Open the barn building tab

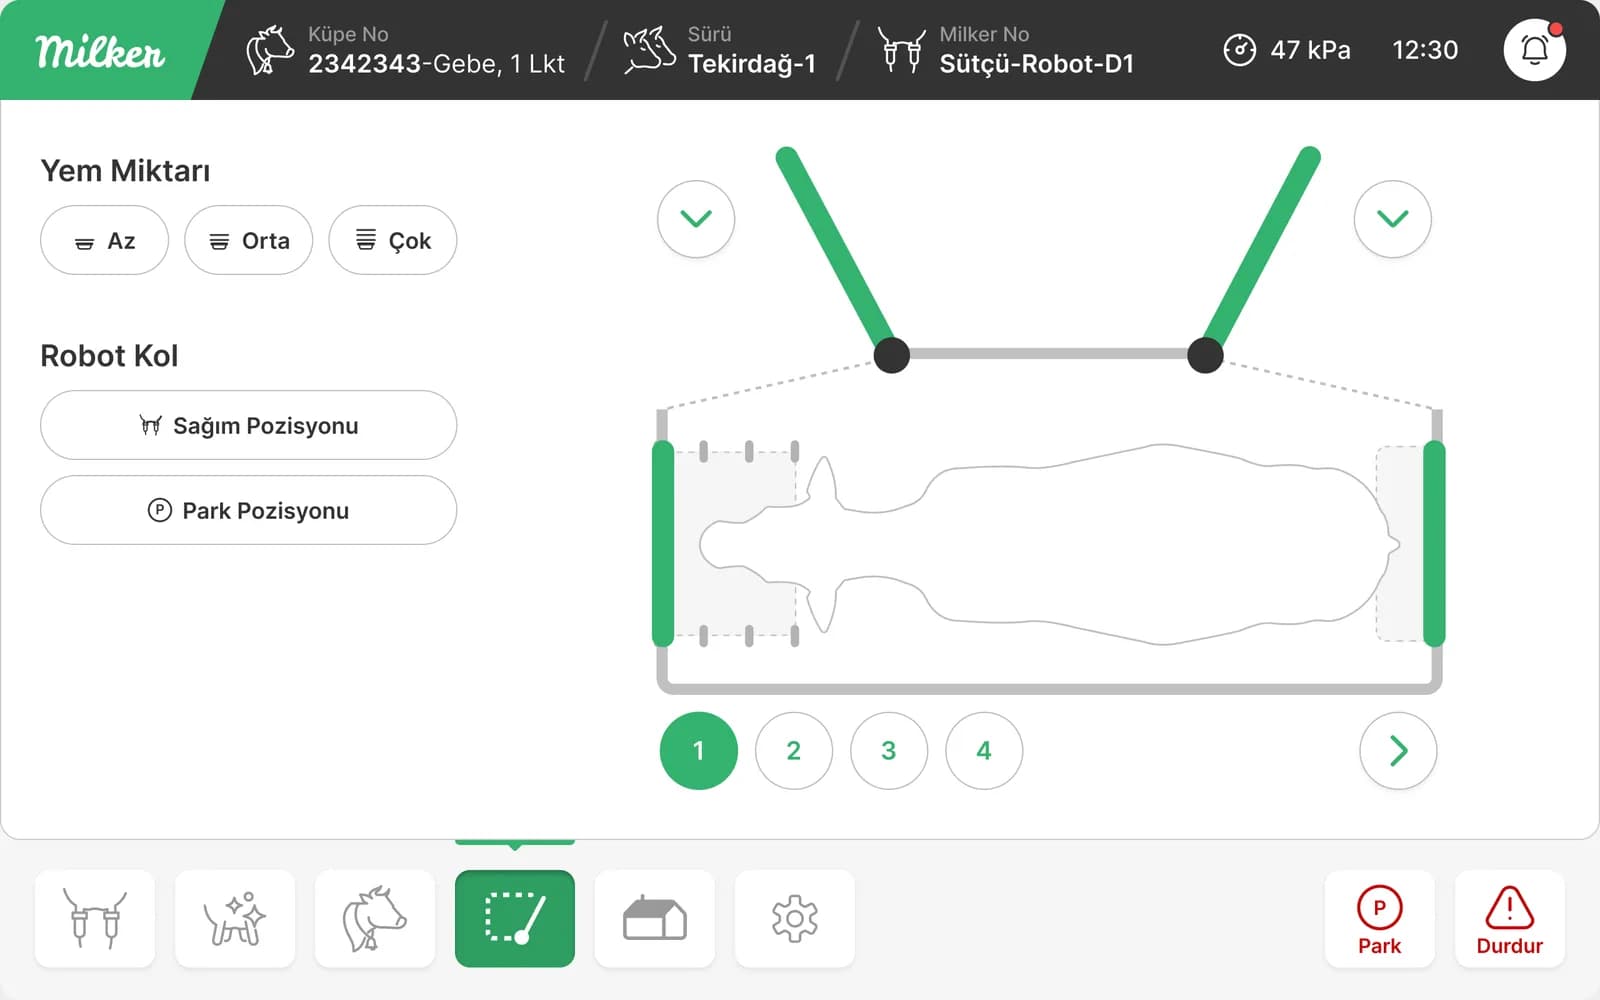pyautogui.click(x=655, y=918)
